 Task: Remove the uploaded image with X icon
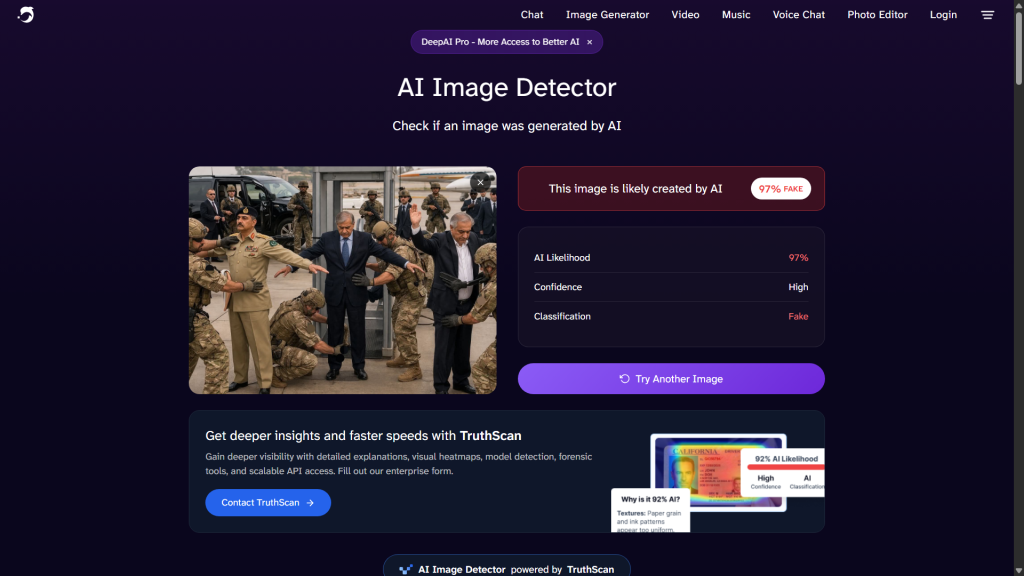point(481,182)
